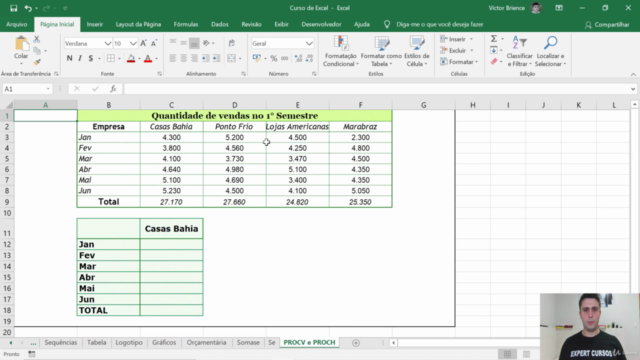Viewport: 640px width, 360px height.
Task: Click the Cut scissors icon
Action: 37,39
